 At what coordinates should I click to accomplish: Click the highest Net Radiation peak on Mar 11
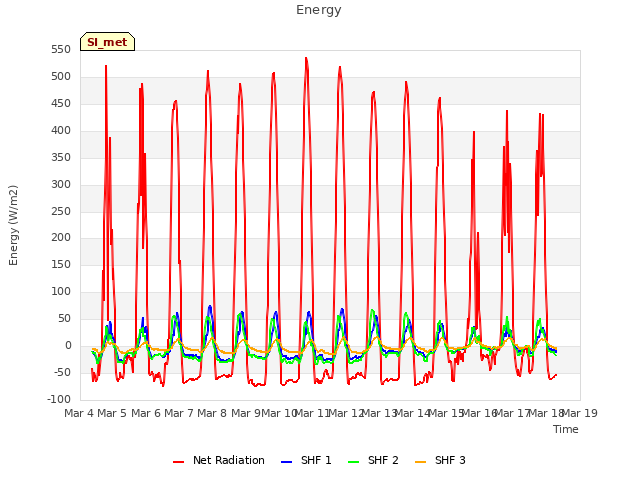pos(306,58)
